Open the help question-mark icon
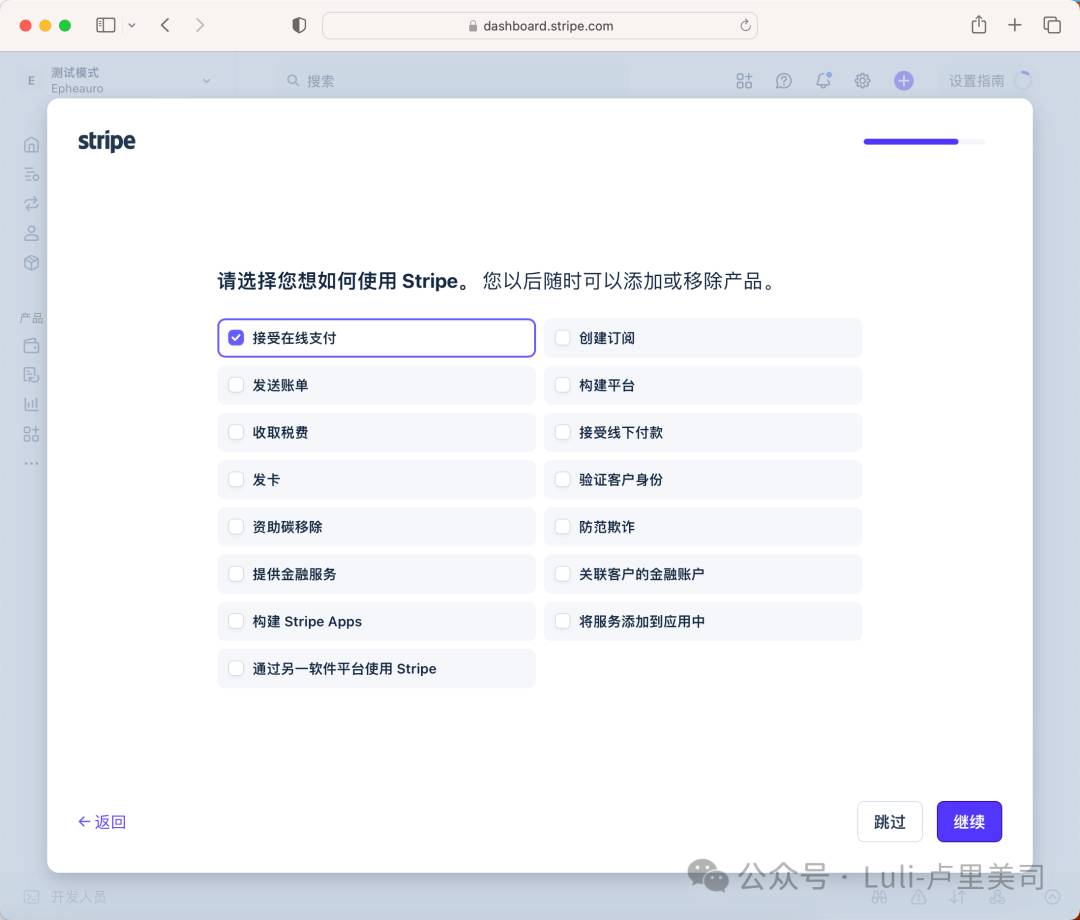 click(x=783, y=81)
